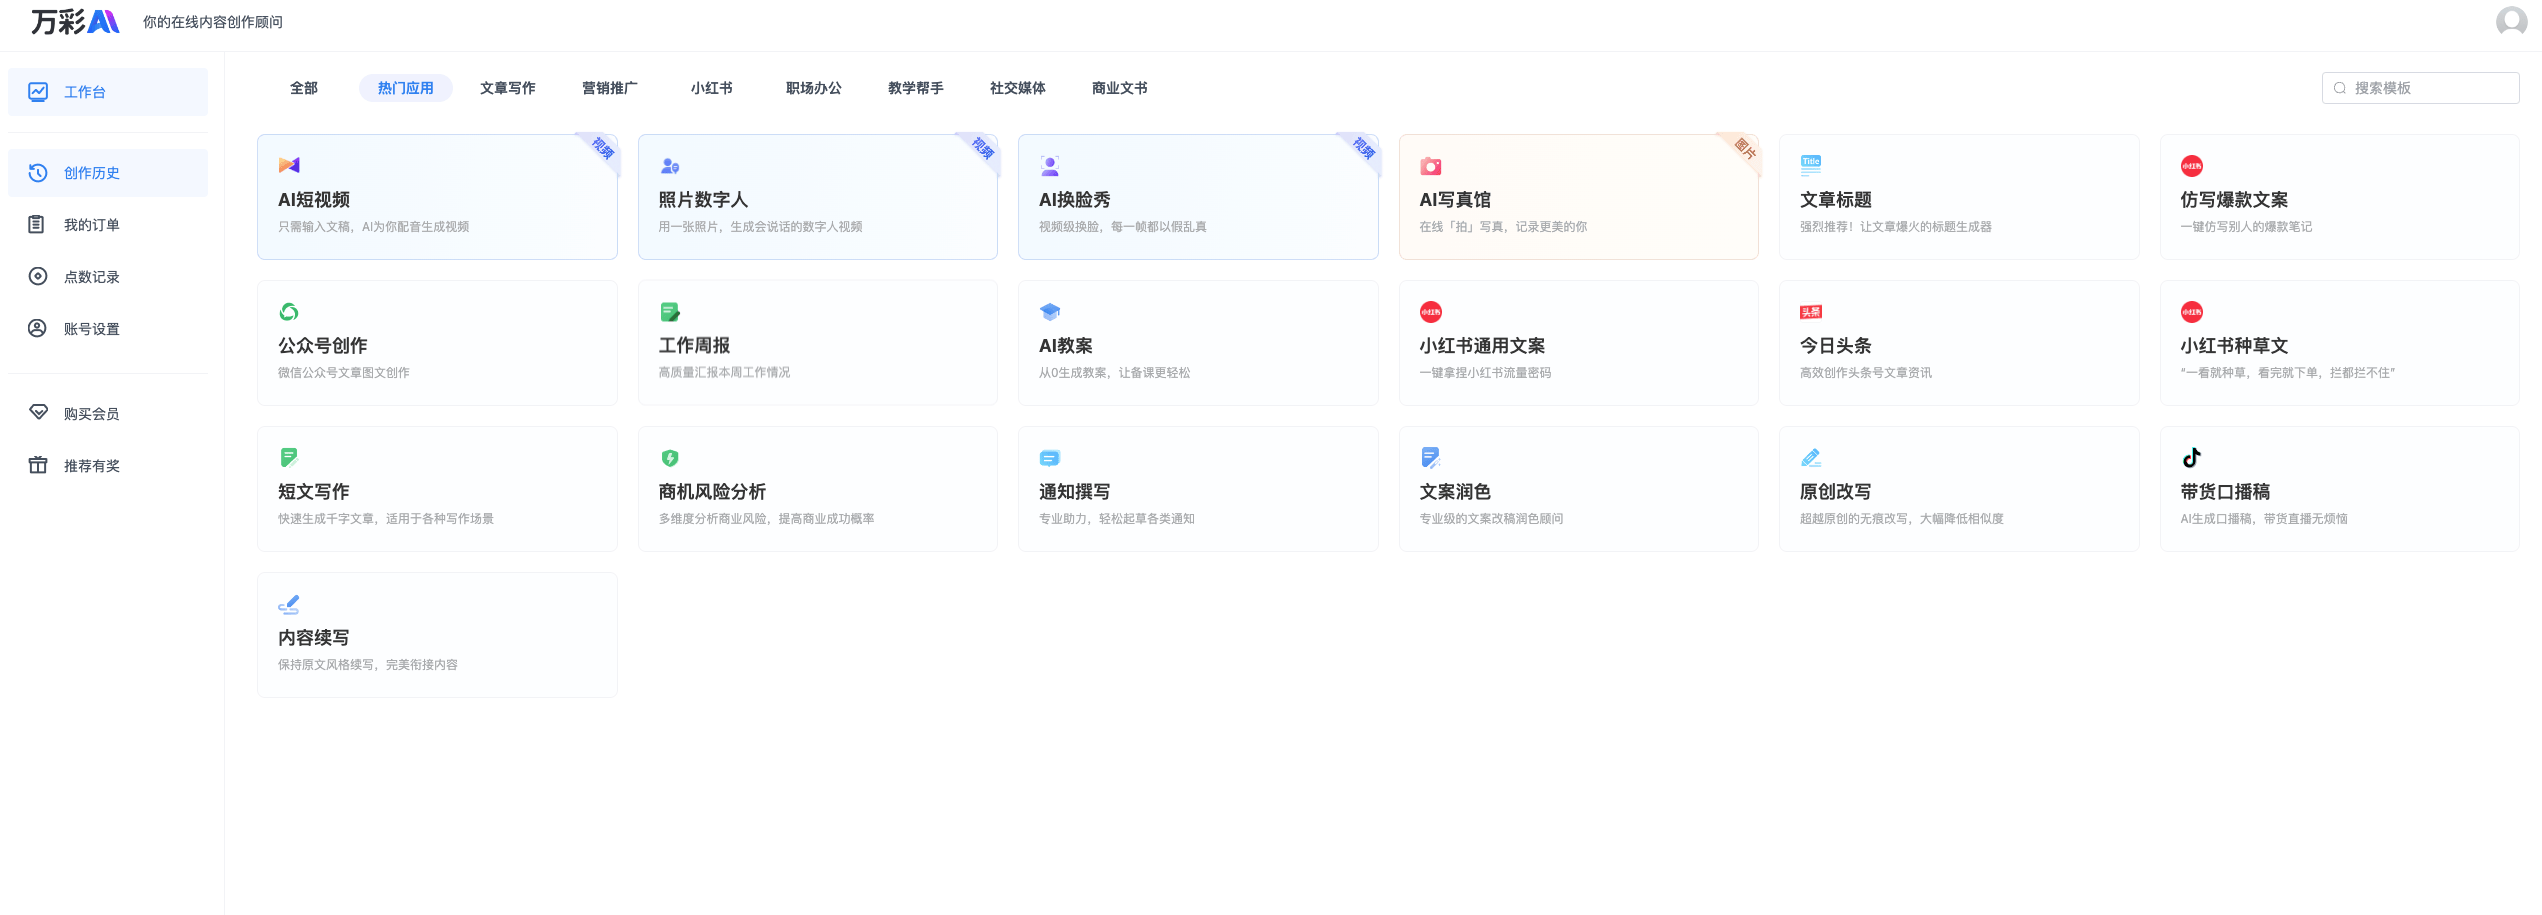Screen dimensions: 2542x915
Task: Open 工作台 in the sidebar
Action: pyautogui.click(x=108, y=92)
